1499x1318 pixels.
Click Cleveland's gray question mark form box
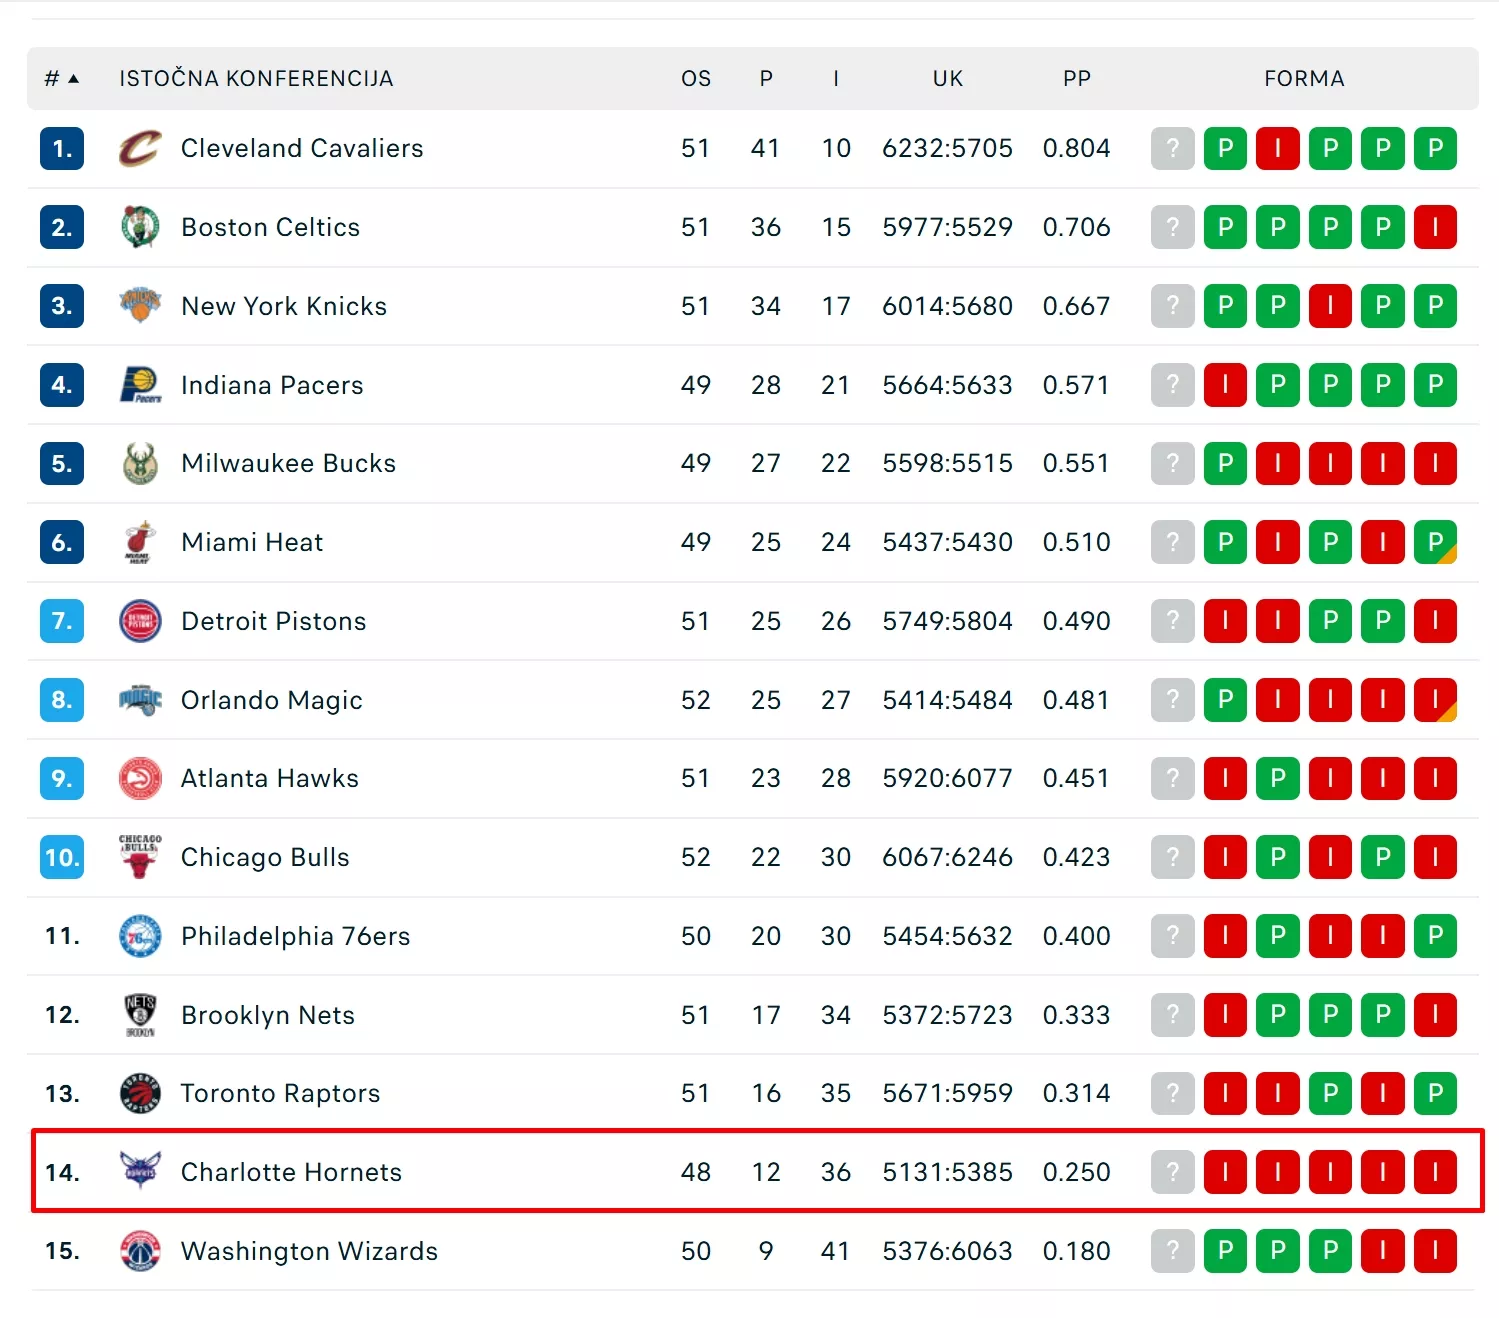1172,149
